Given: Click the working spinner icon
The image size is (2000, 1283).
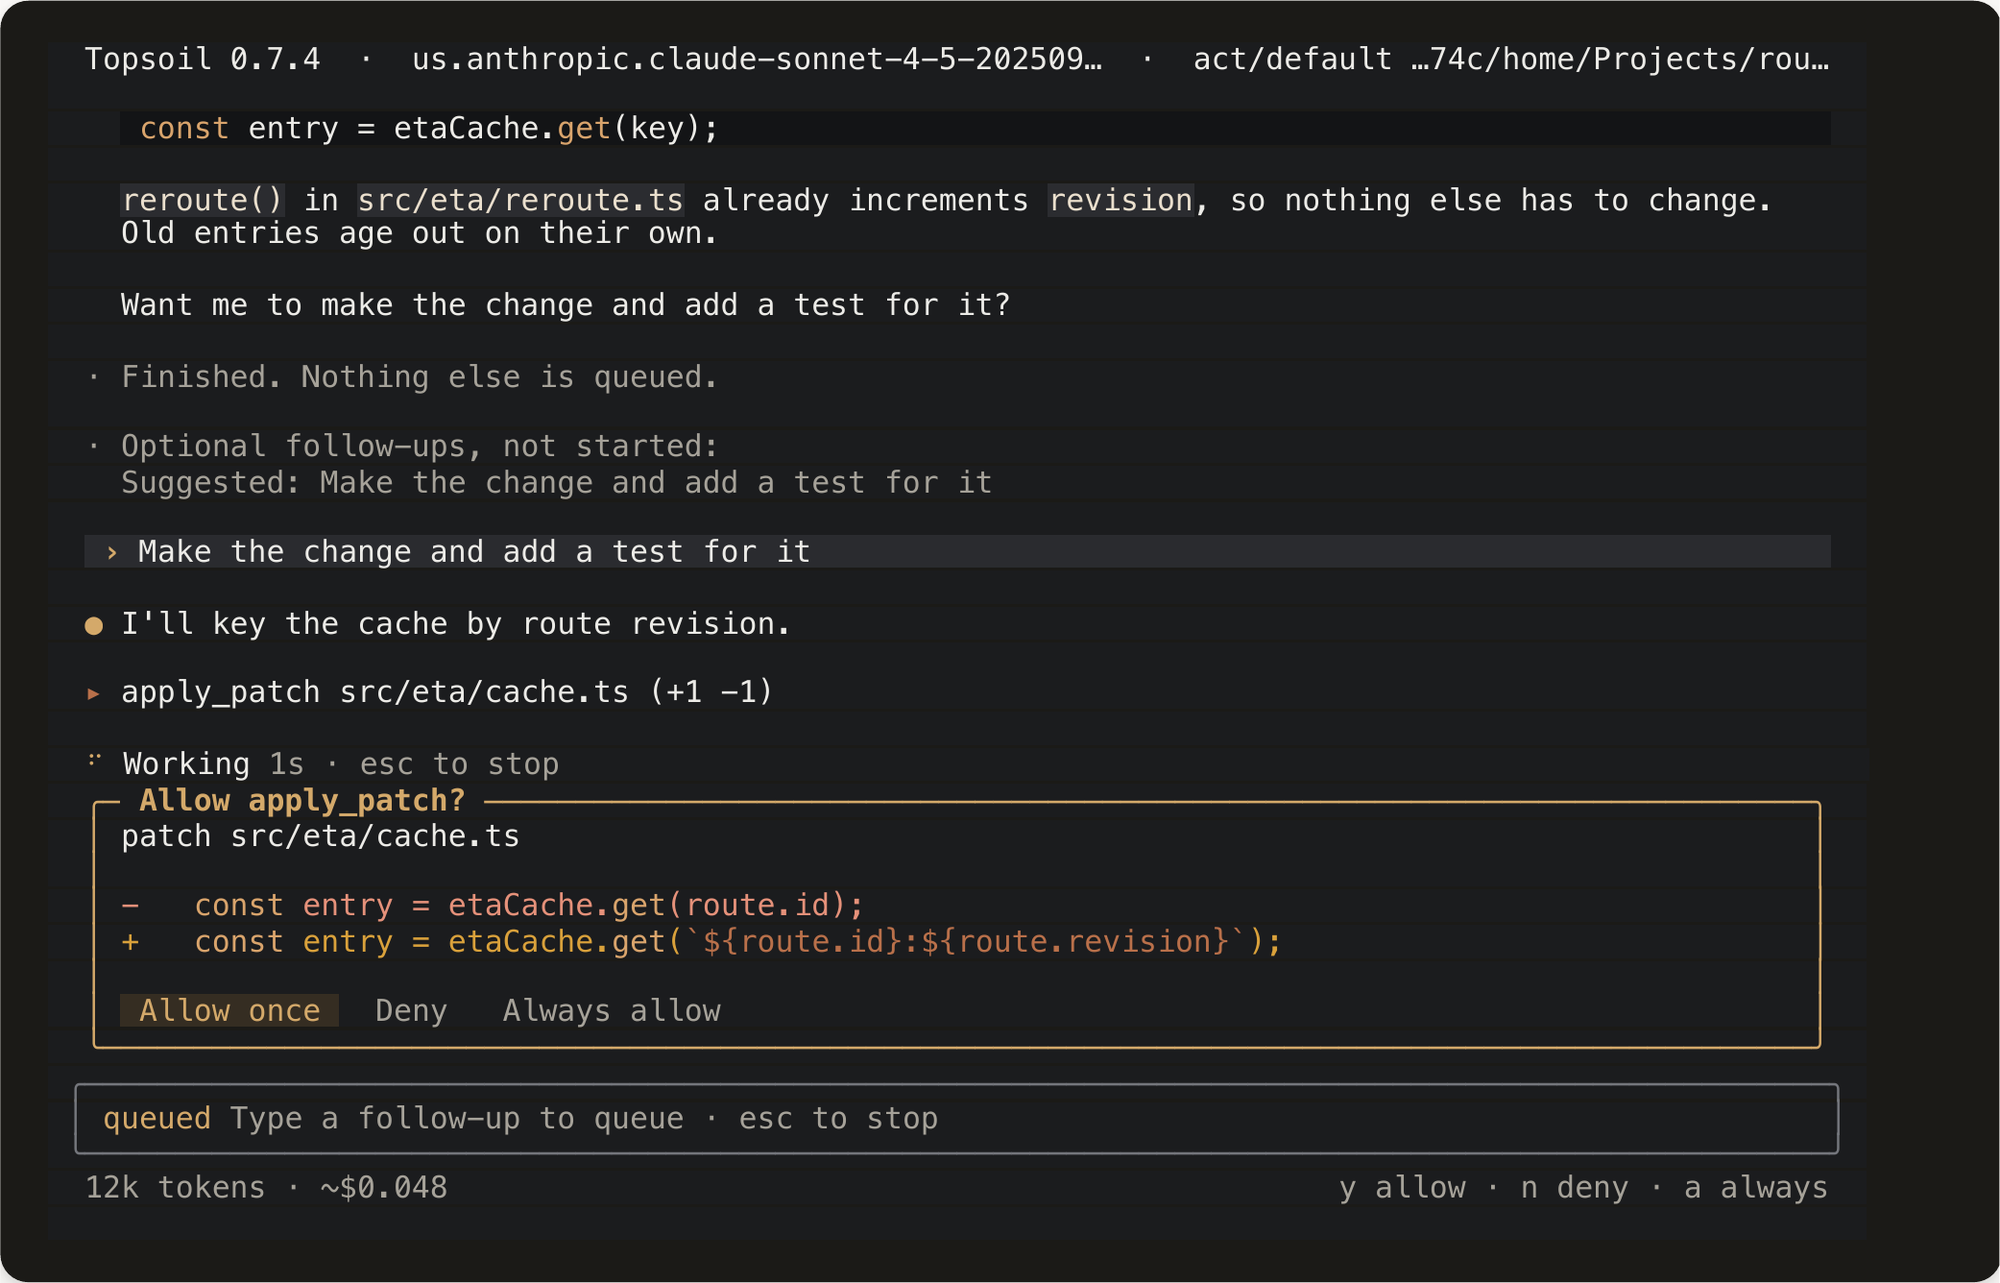Looking at the screenshot, I should (94, 761).
